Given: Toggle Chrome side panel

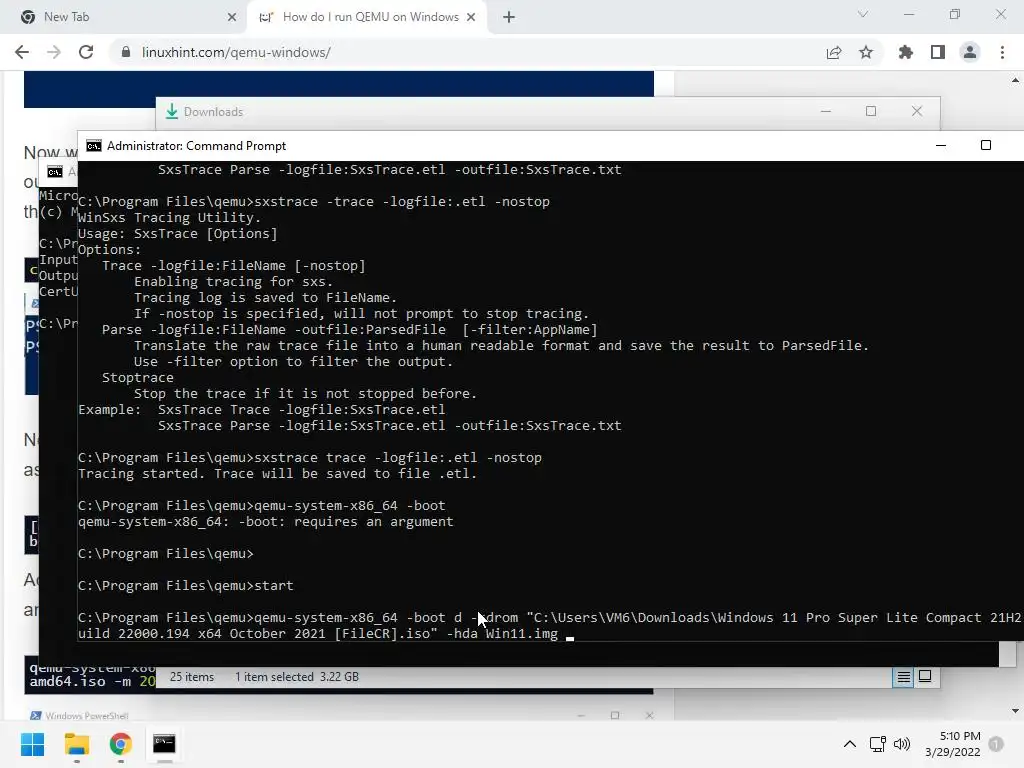Looking at the screenshot, I should point(938,52).
